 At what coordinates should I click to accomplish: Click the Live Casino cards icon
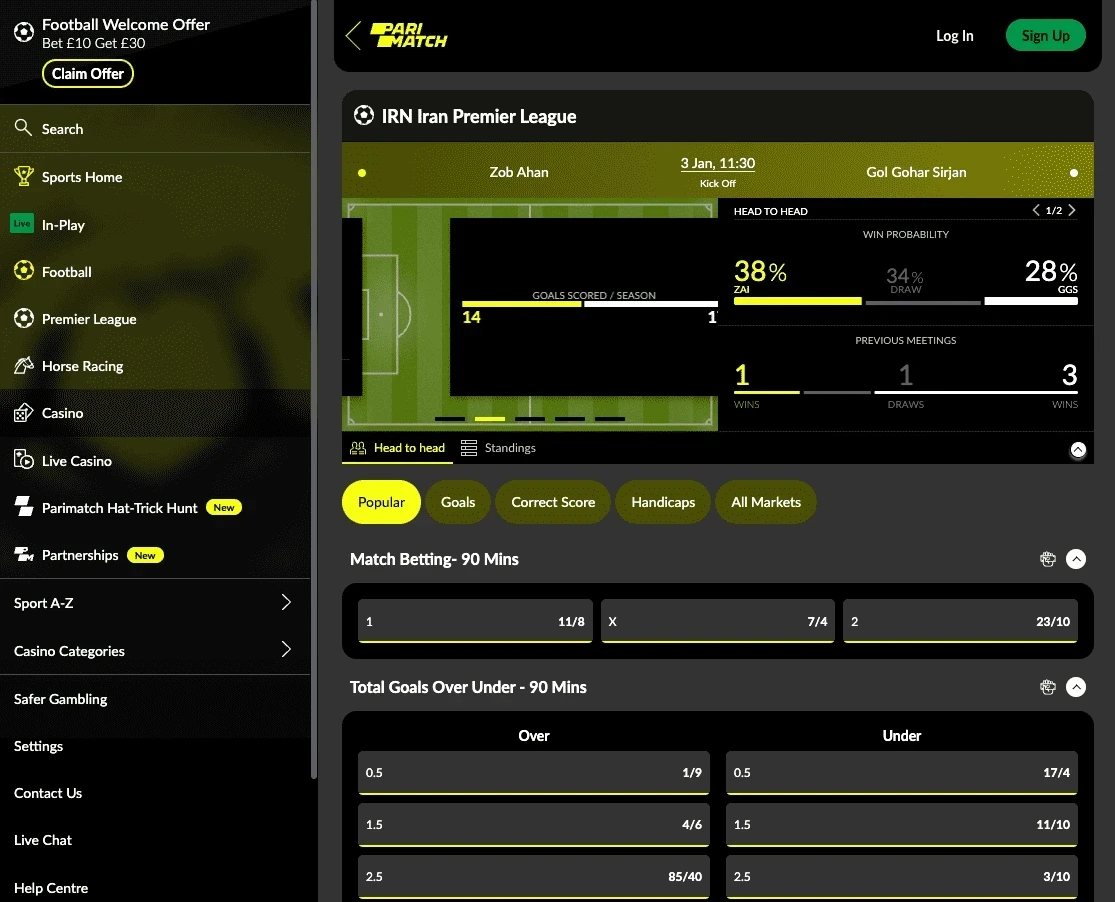tap(23, 460)
